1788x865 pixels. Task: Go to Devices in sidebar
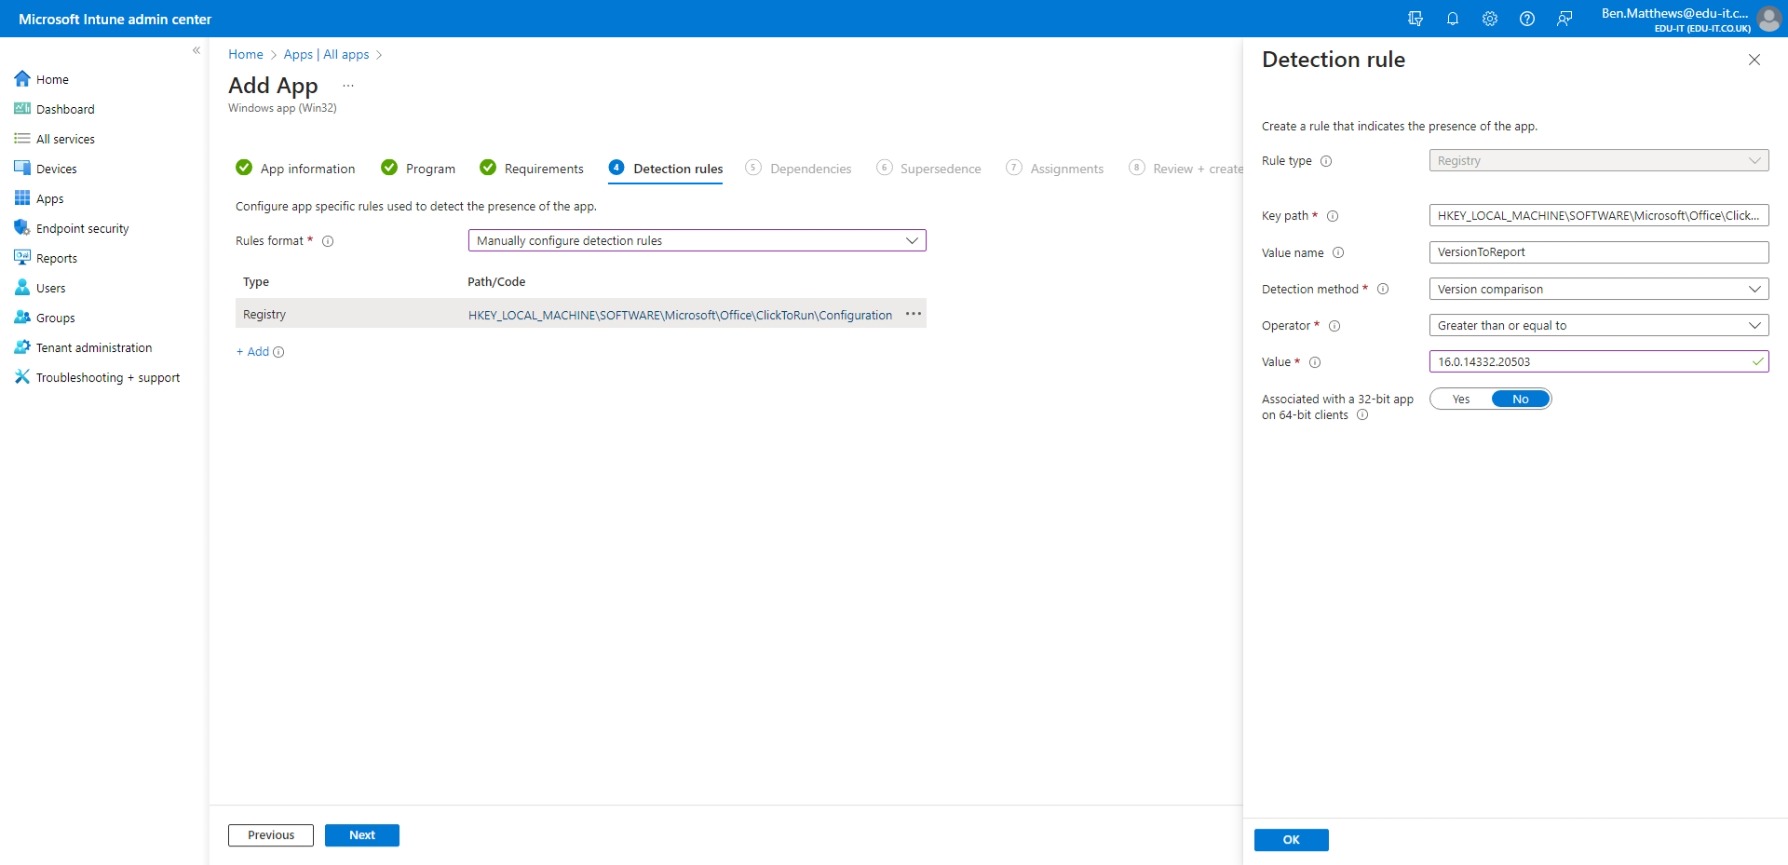pos(56,169)
